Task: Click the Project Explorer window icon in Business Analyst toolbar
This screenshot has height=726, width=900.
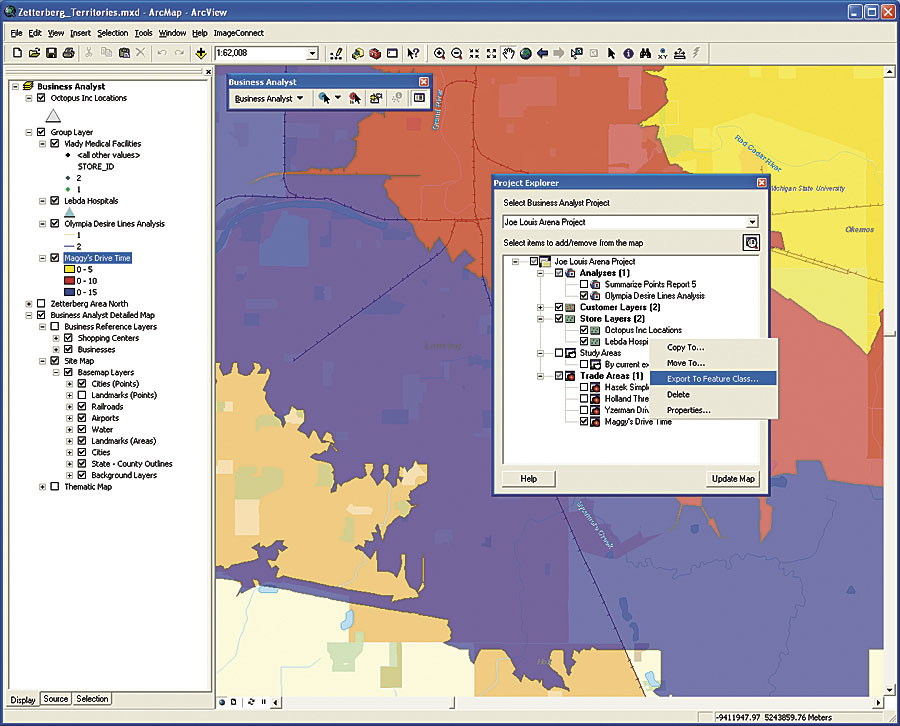Action: pos(420,98)
